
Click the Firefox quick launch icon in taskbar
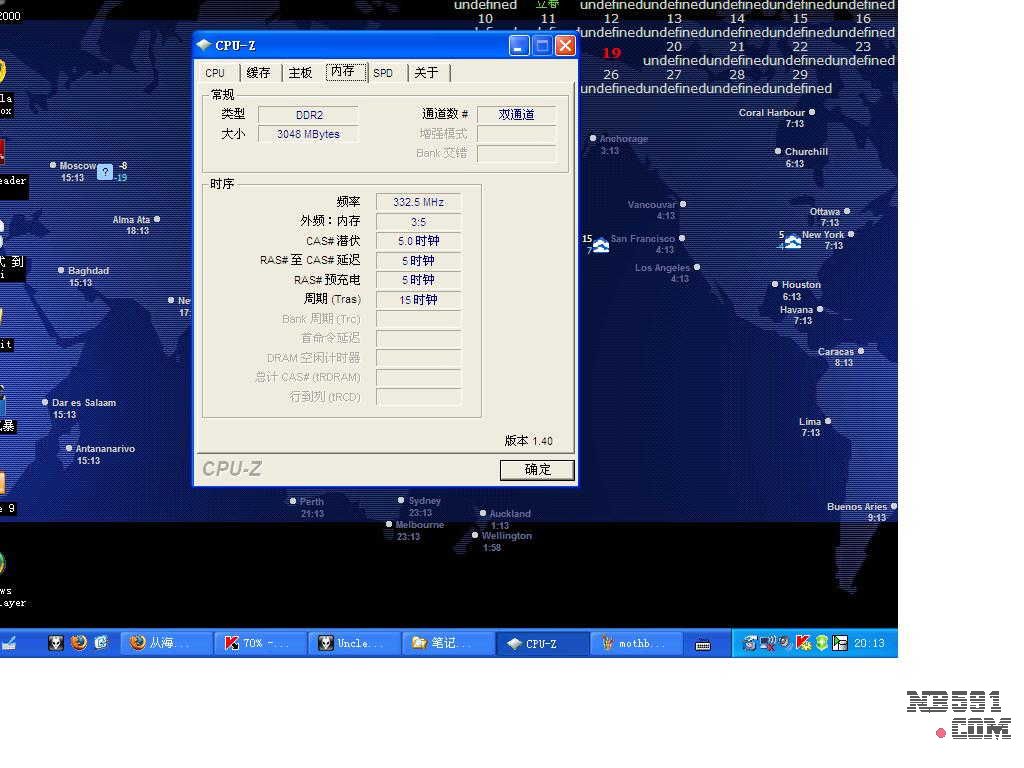tap(79, 643)
